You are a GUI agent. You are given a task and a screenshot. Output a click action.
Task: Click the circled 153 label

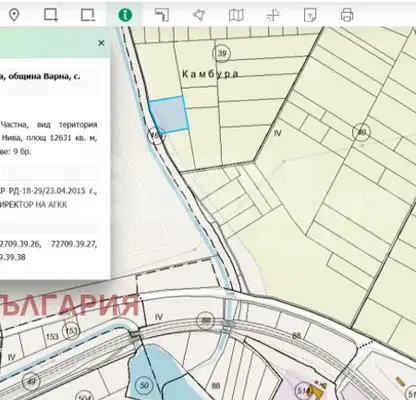coord(71,331)
